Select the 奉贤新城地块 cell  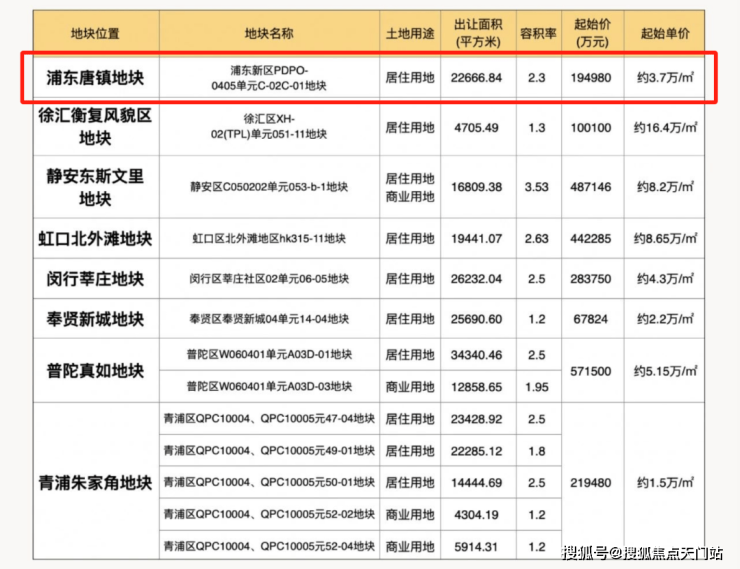click(95, 319)
